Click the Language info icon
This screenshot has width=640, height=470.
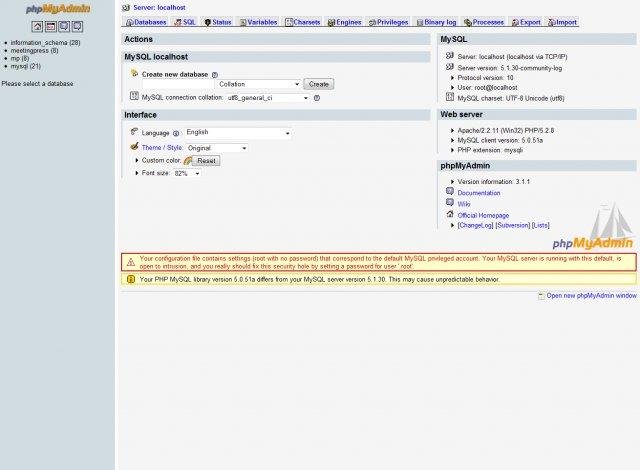tap(176, 133)
